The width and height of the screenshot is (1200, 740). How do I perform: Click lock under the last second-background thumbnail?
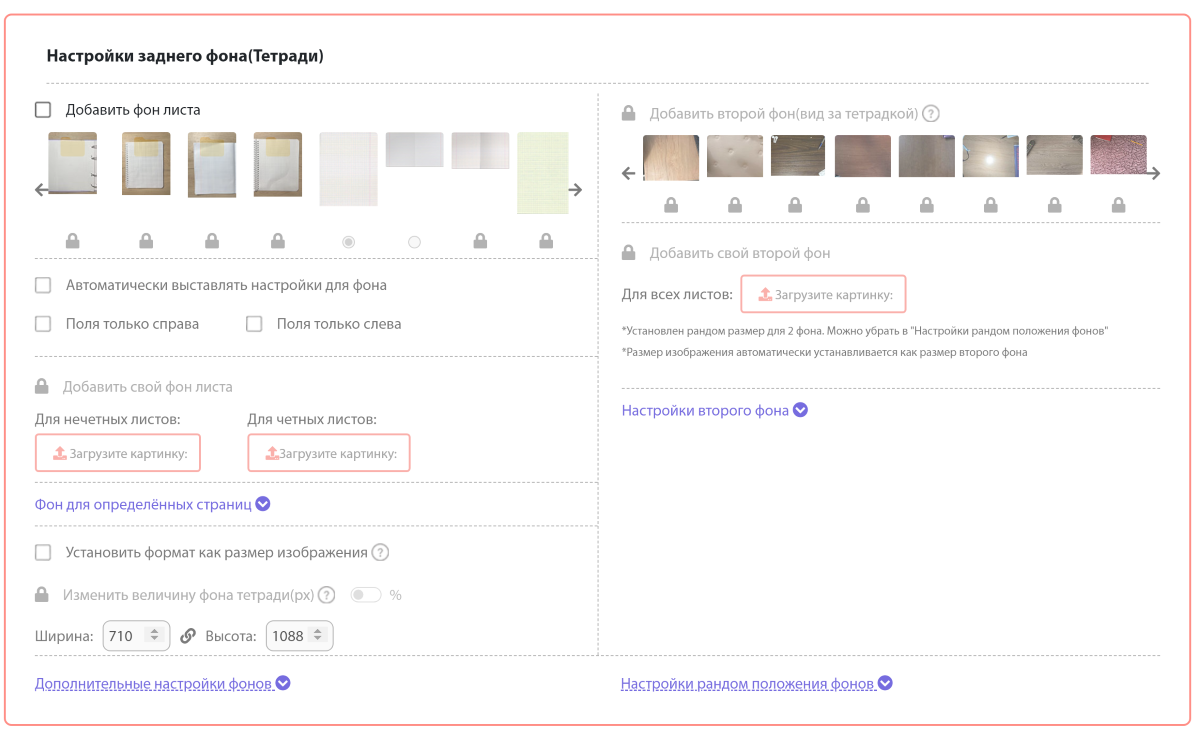coord(1118,206)
